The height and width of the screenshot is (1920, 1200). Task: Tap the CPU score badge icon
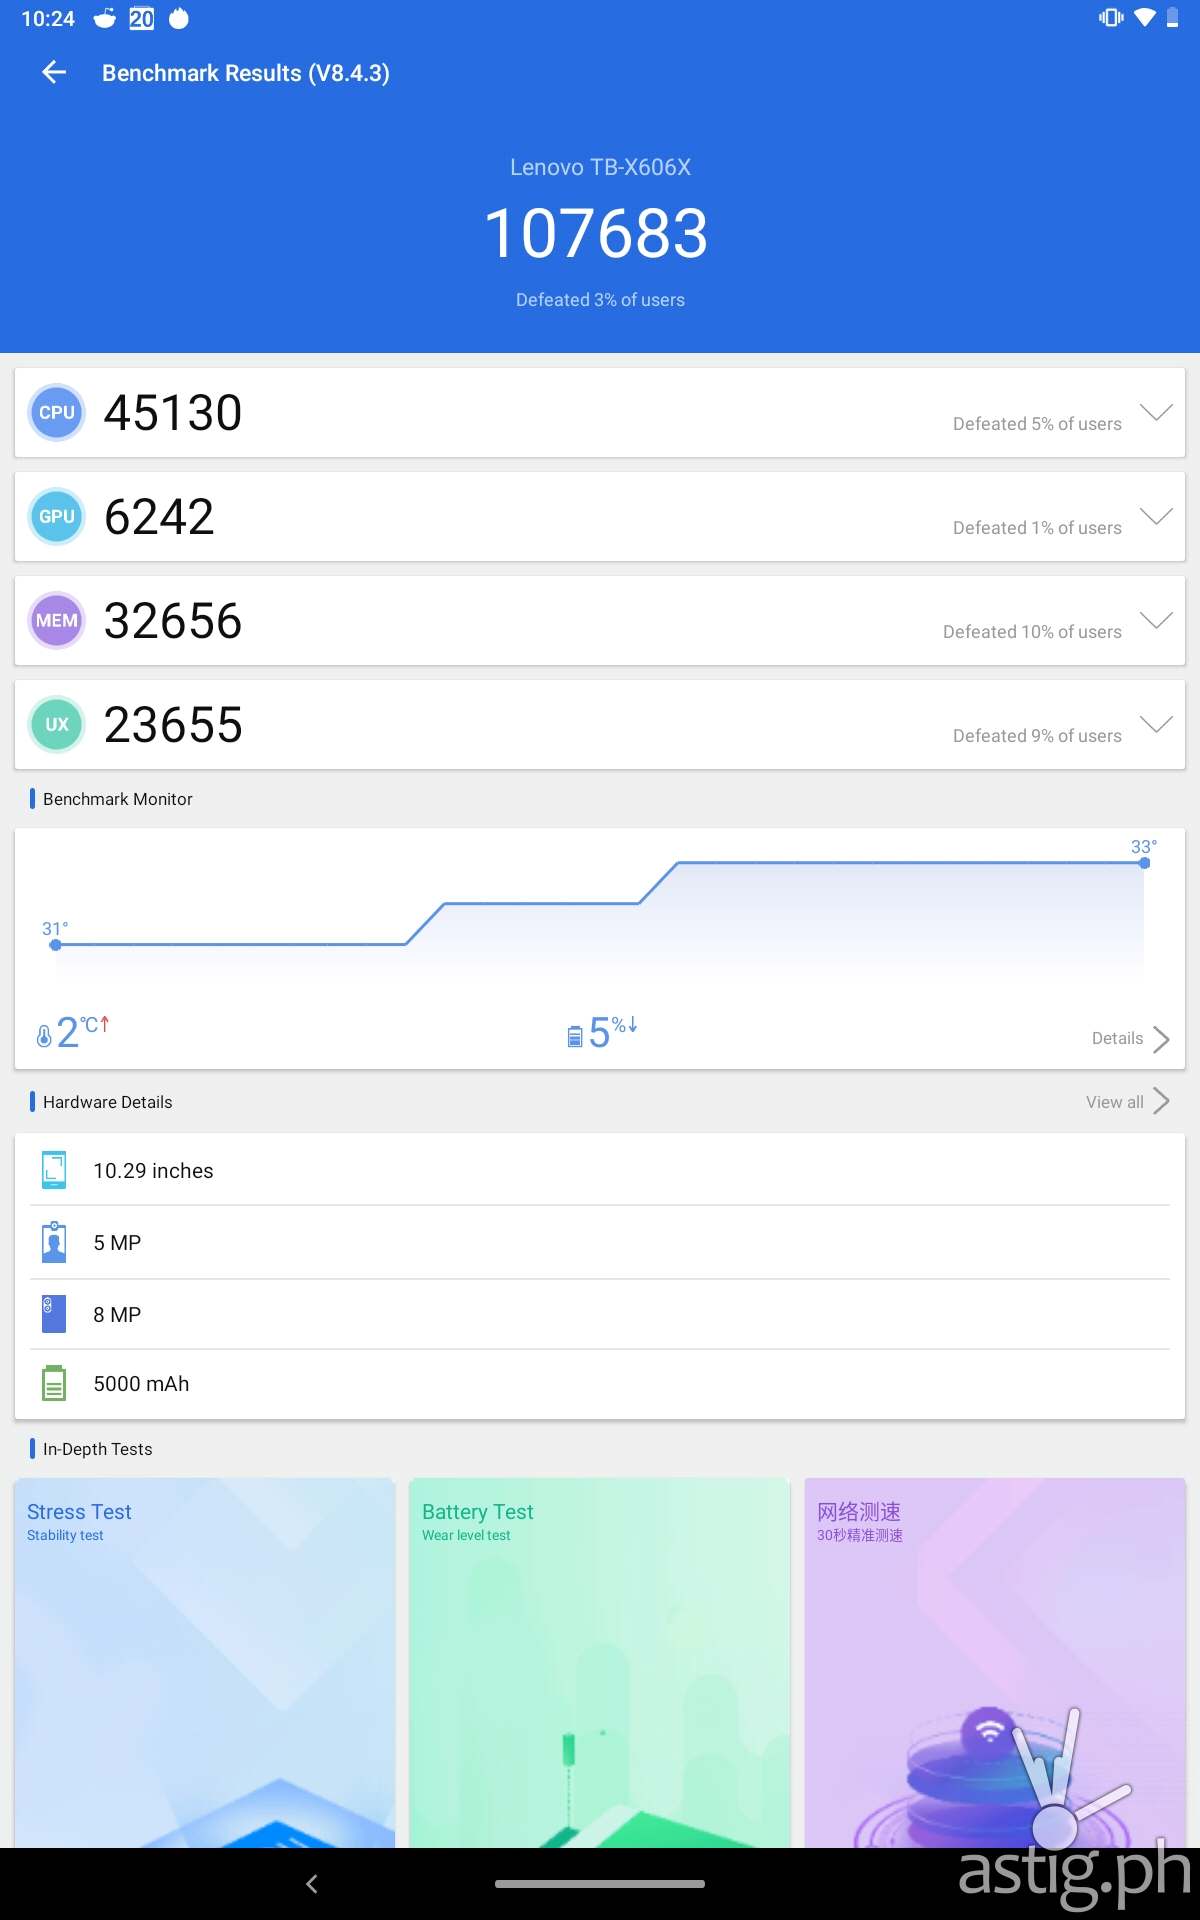[57, 412]
